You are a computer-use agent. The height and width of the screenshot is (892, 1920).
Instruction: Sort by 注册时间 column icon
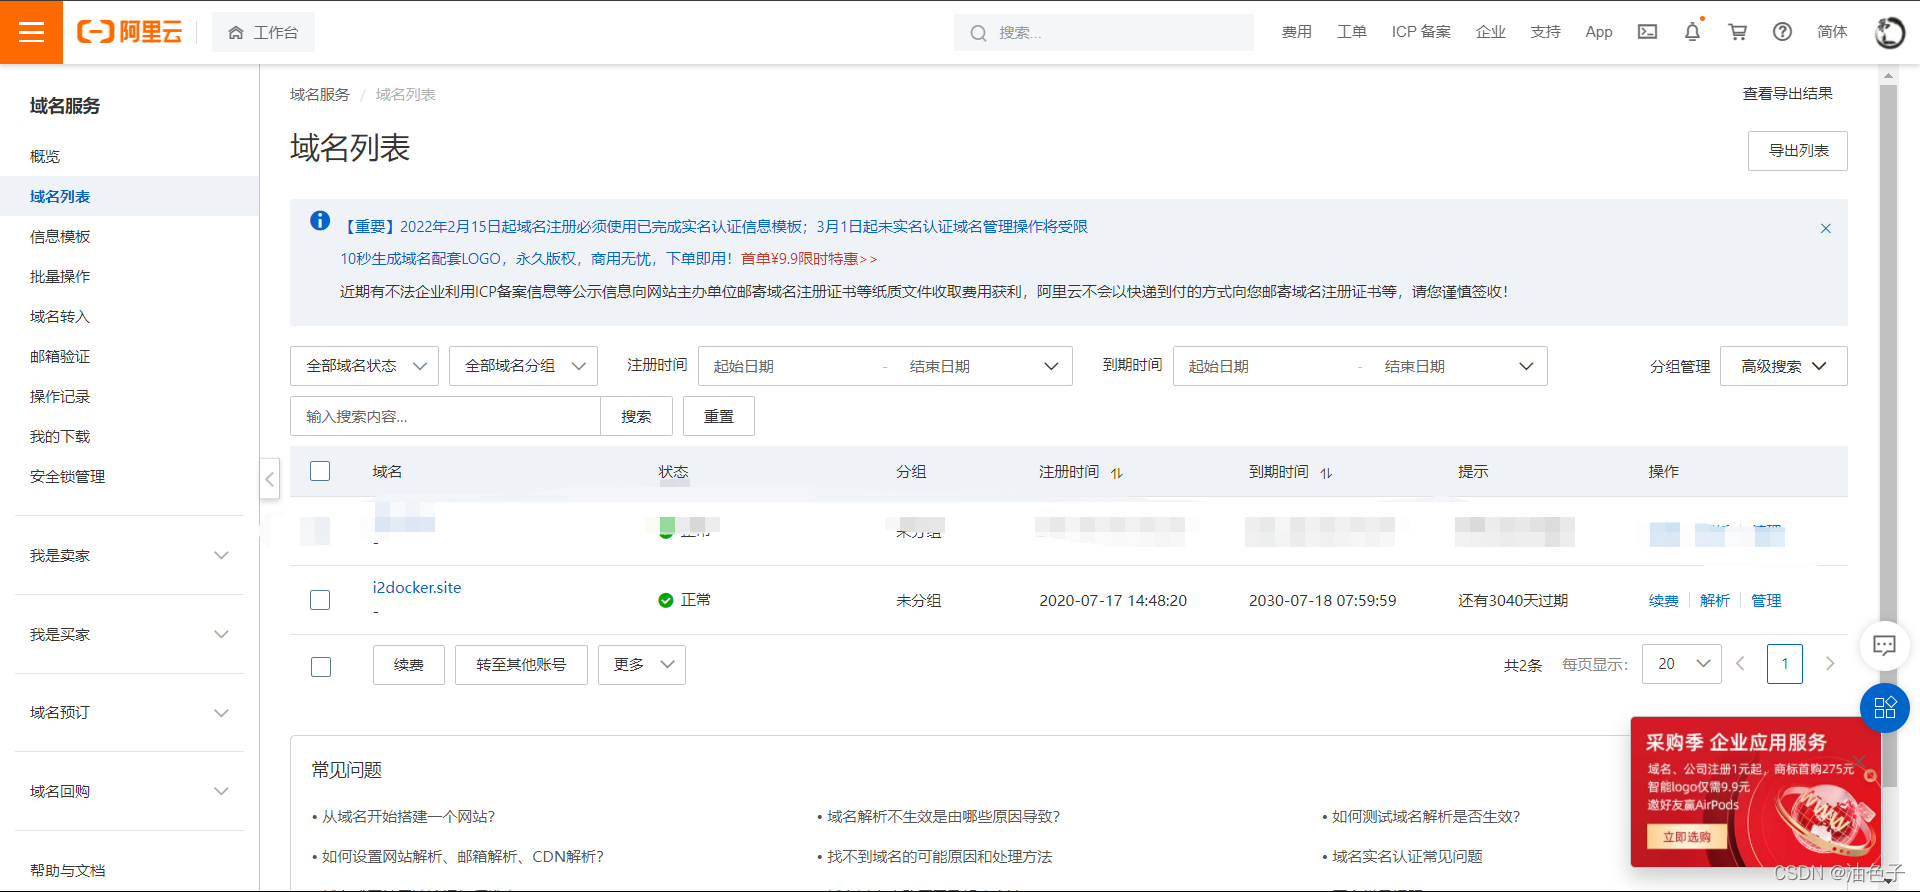pyautogui.click(x=1117, y=473)
